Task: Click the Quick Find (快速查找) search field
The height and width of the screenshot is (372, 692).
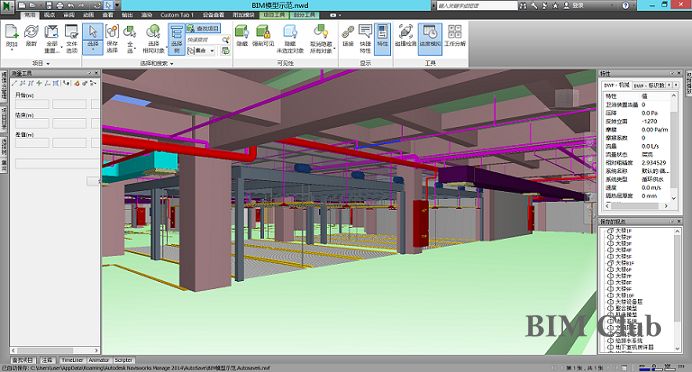Action: 204,40
